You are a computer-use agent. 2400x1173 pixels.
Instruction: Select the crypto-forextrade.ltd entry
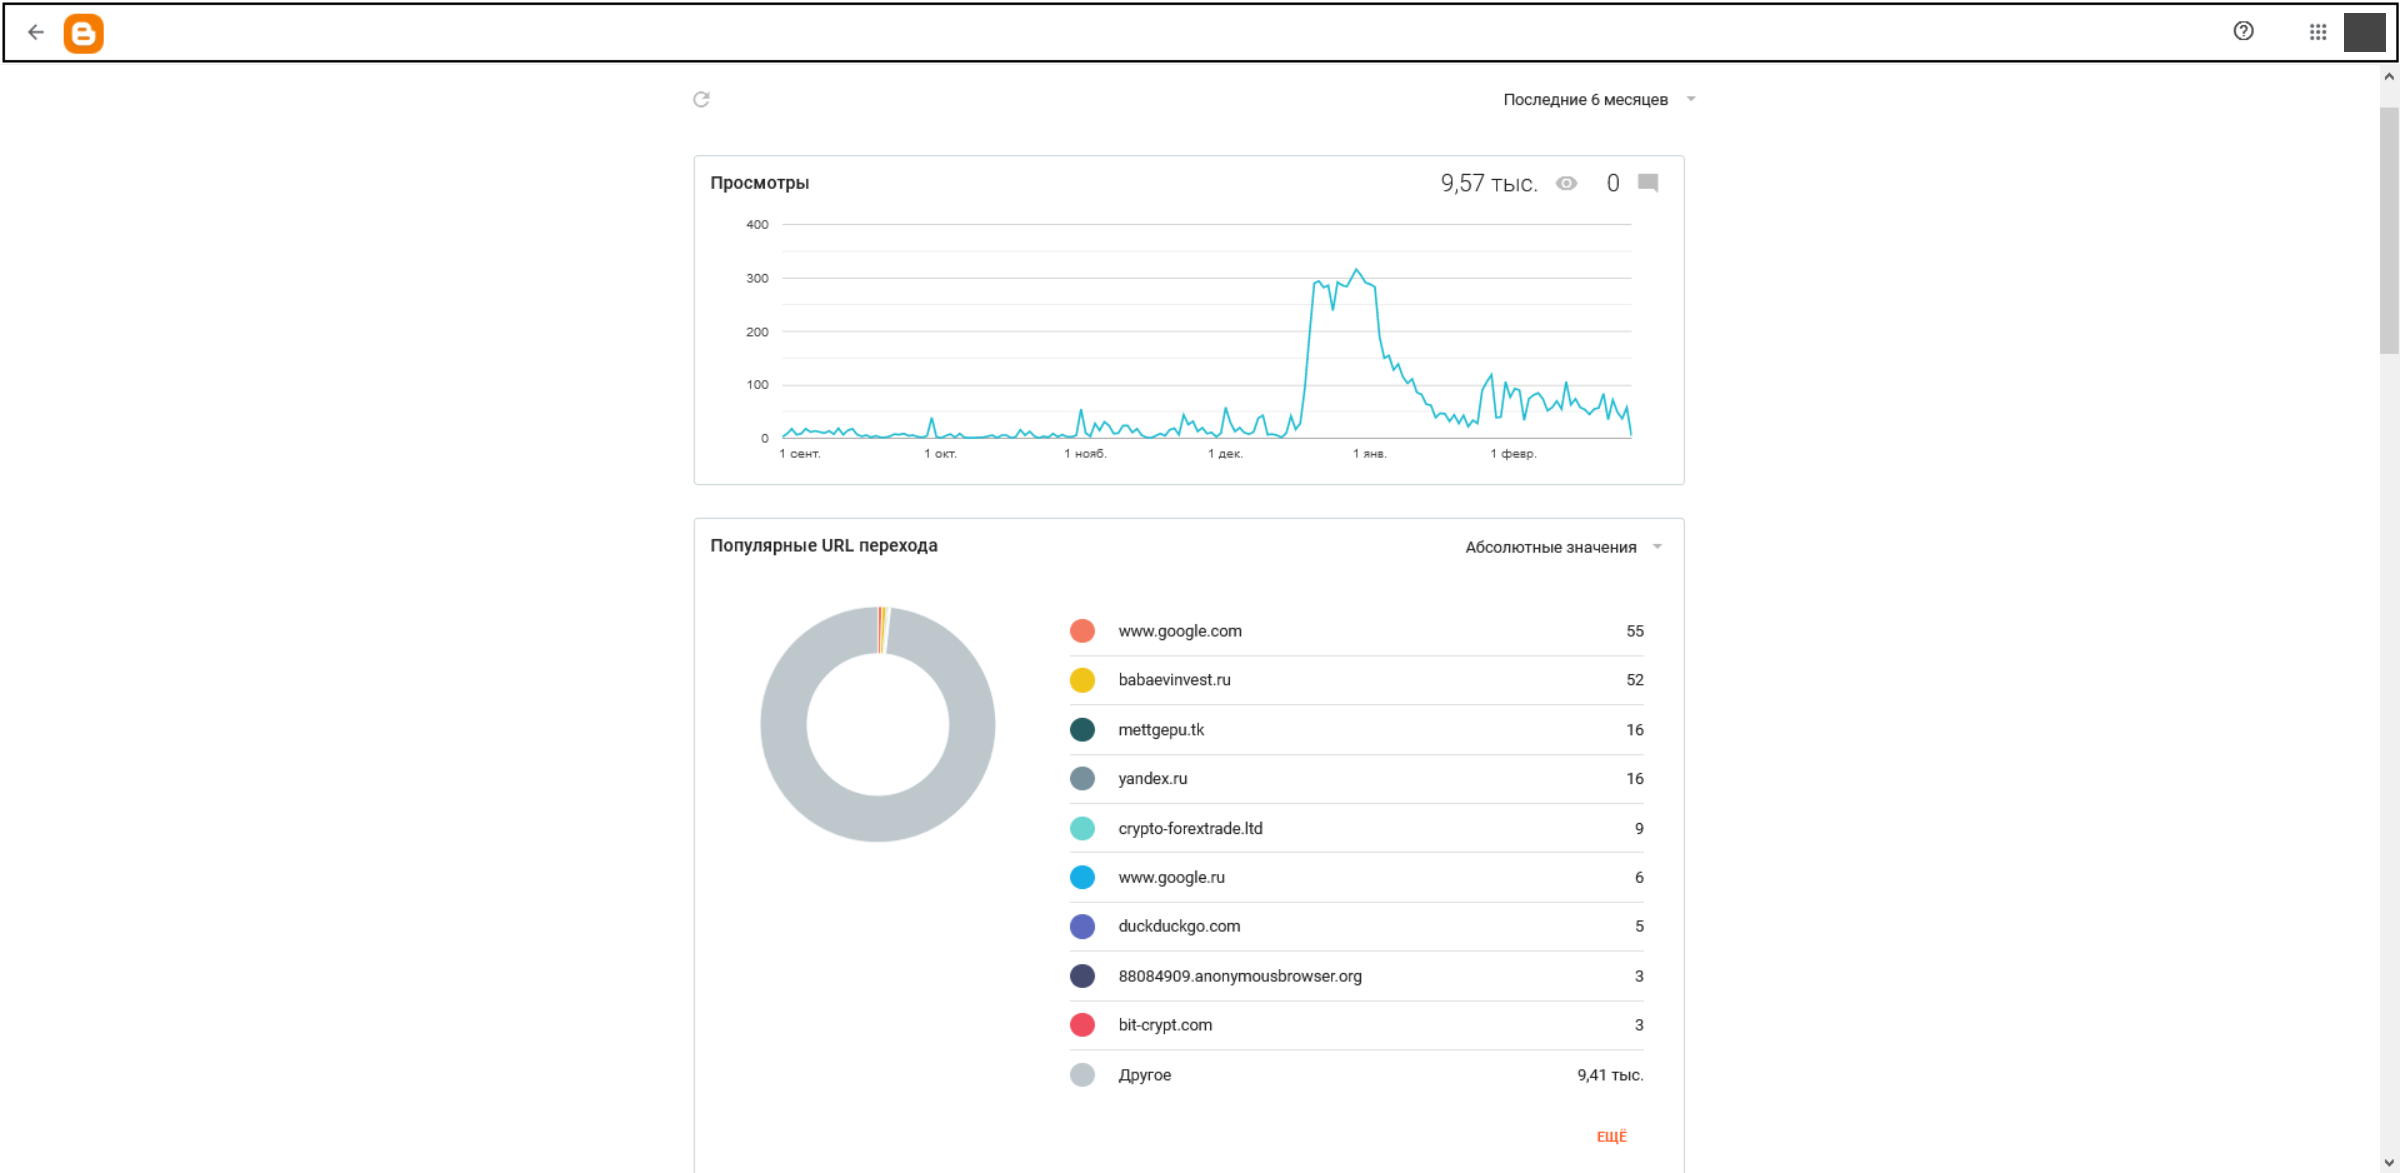point(1190,828)
